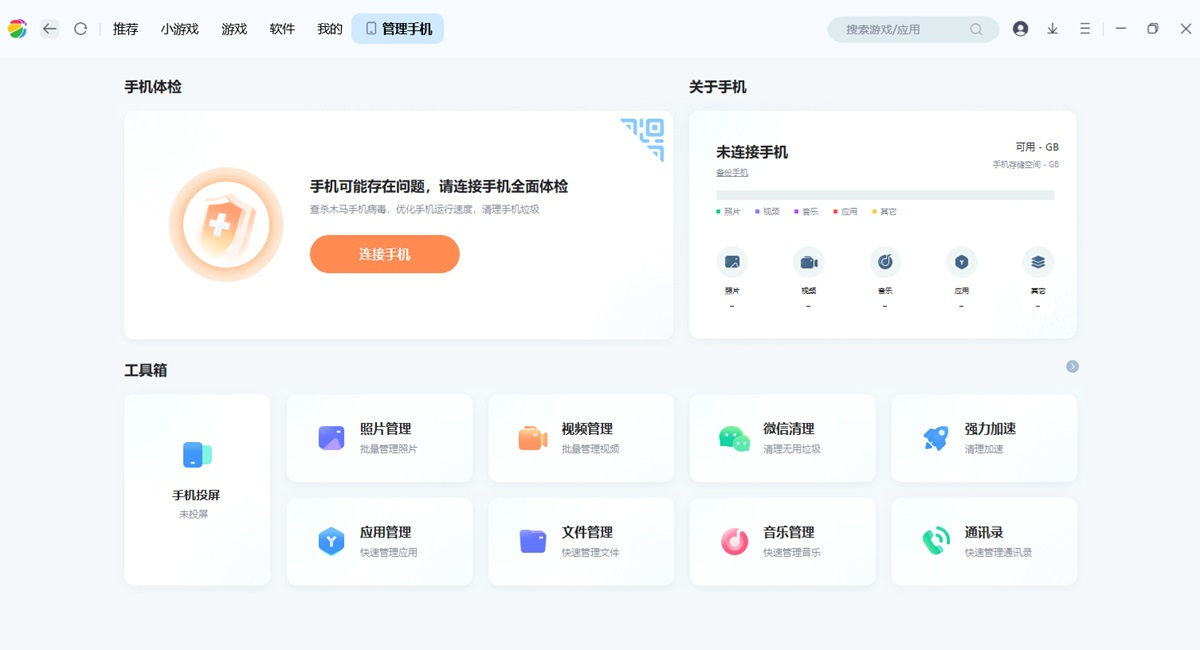Viewport: 1200px width, 650px height.
Task: Open the video management camera icon
Action: [x=532, y=438]
